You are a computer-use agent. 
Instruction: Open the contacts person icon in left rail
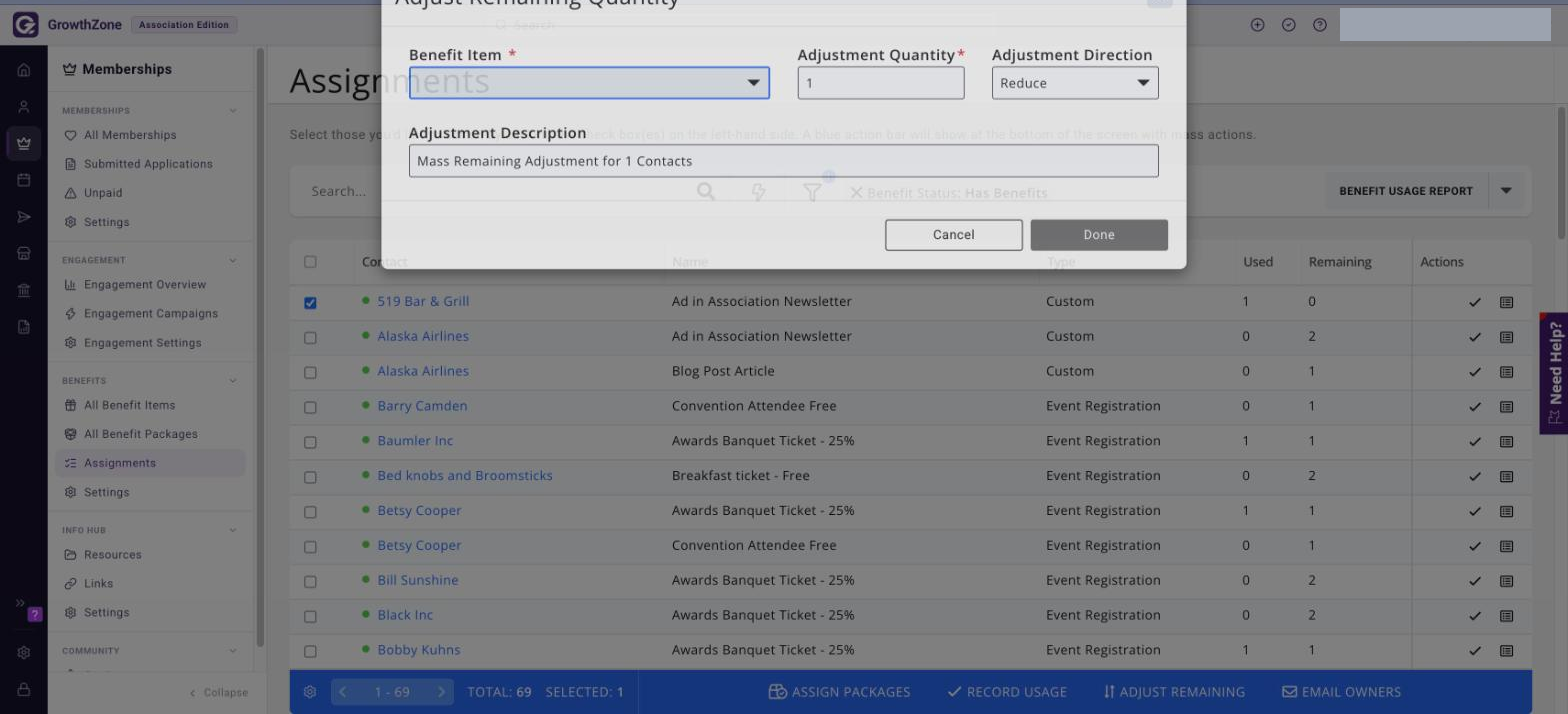(x=24, y=107)
